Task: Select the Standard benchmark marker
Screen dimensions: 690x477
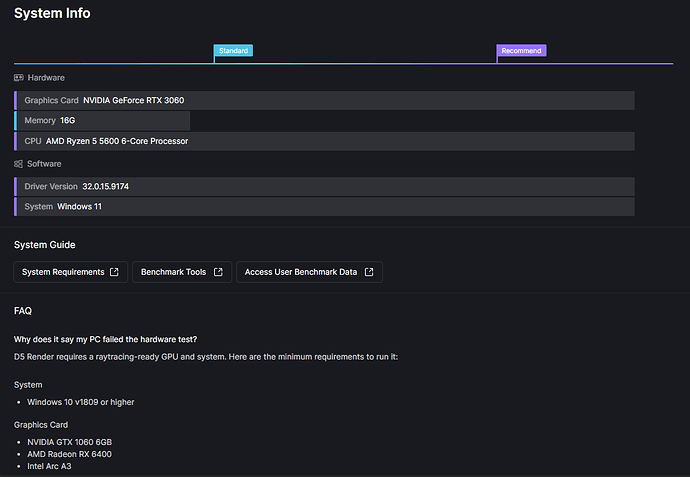Action: pyautogui.click(x=233, y=51)
